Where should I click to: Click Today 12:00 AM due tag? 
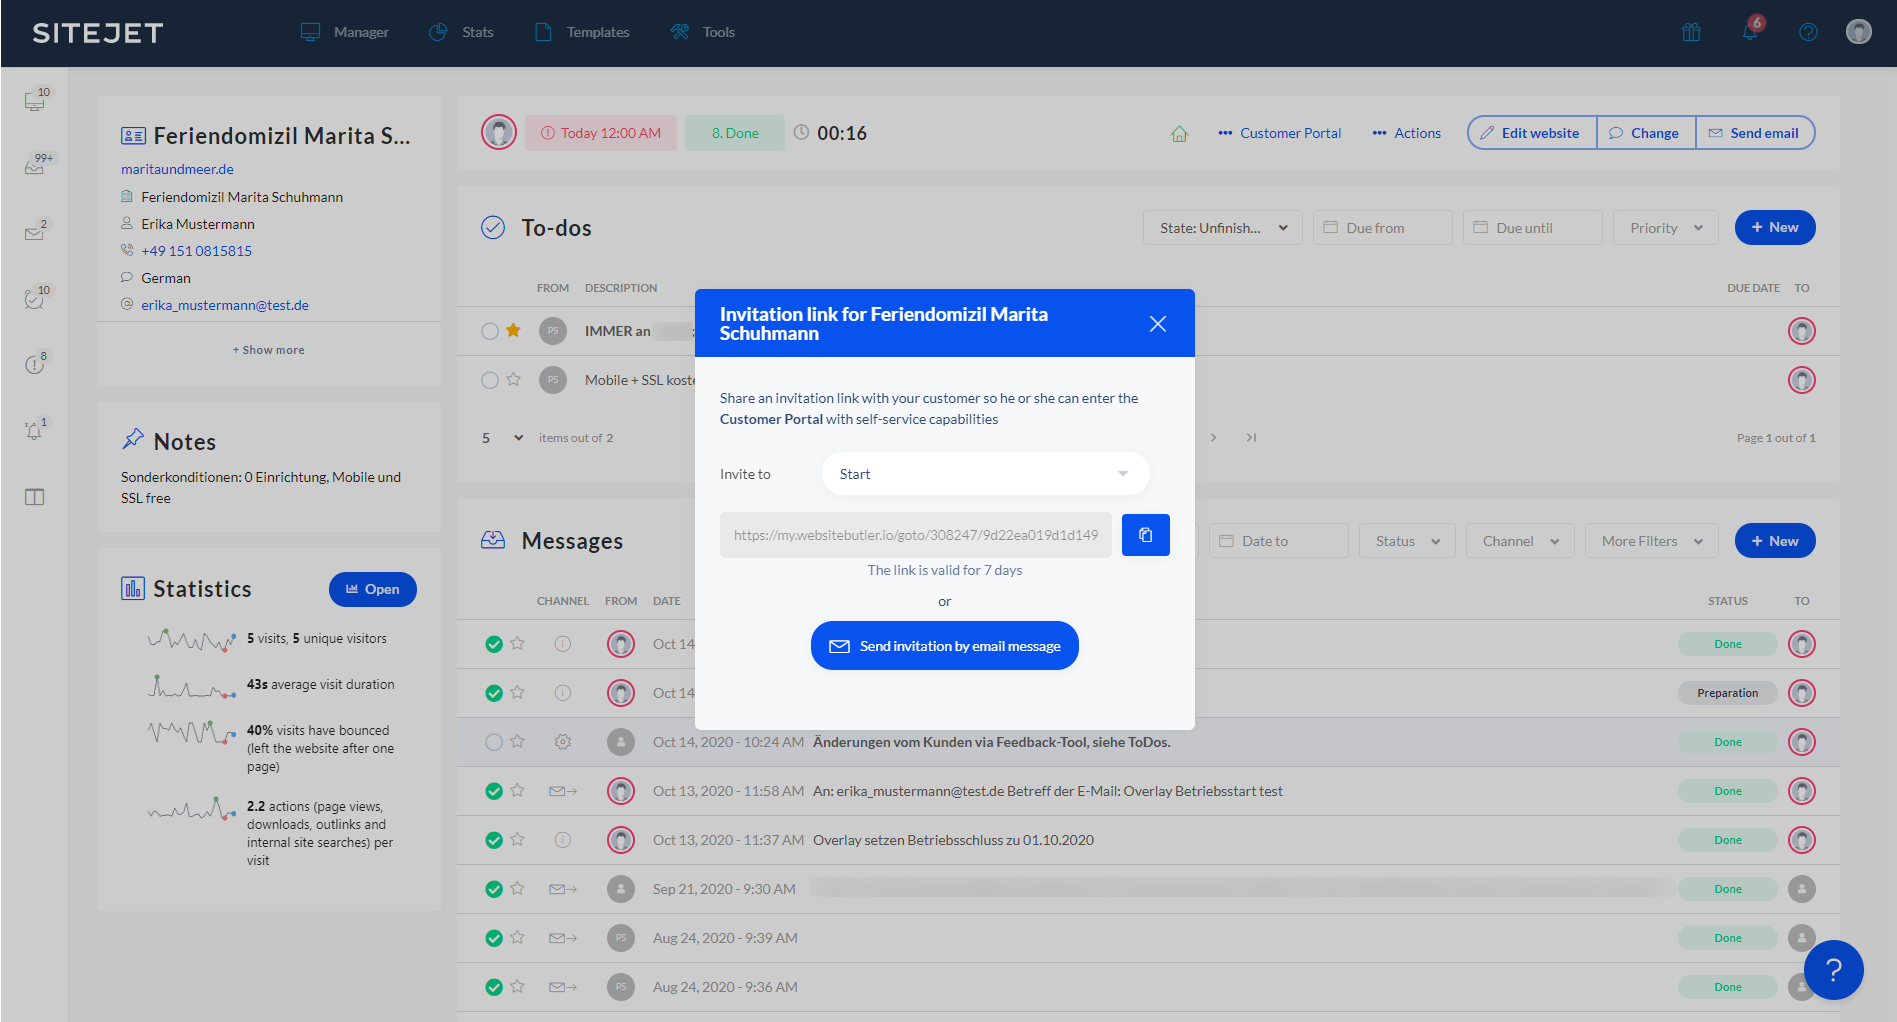click(x=601, y=133)
